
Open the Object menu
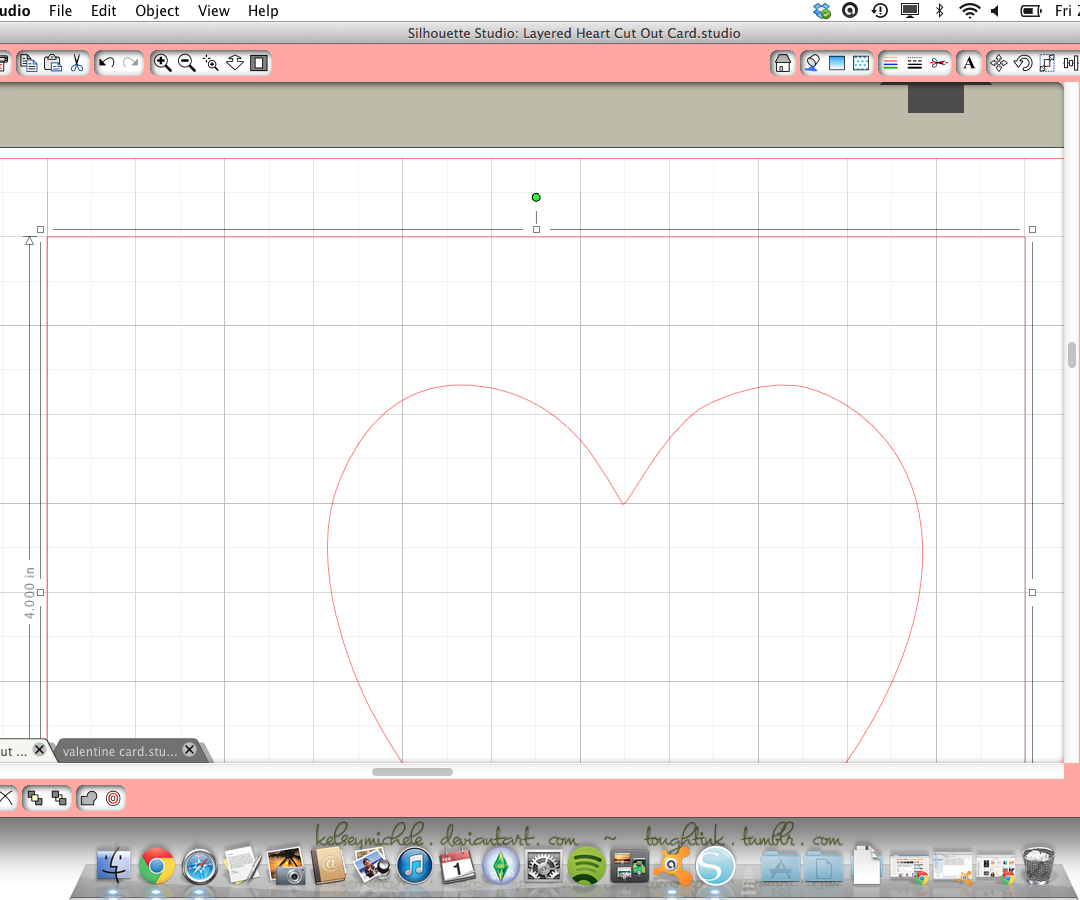(157, 11)
